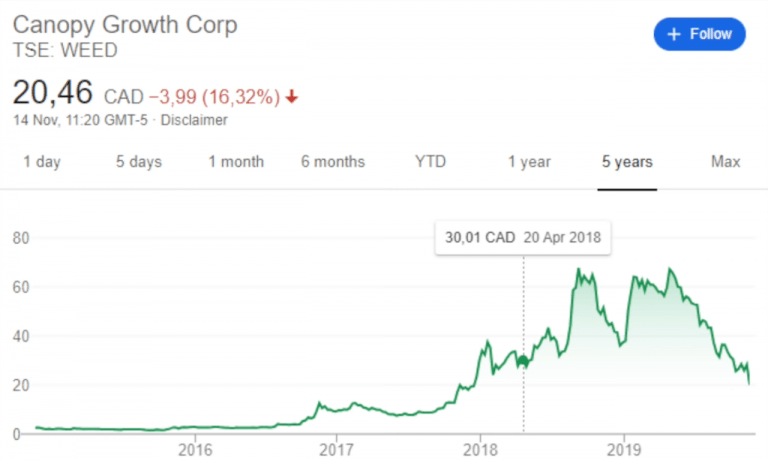Select the YTD tab

tap(431, 162)
